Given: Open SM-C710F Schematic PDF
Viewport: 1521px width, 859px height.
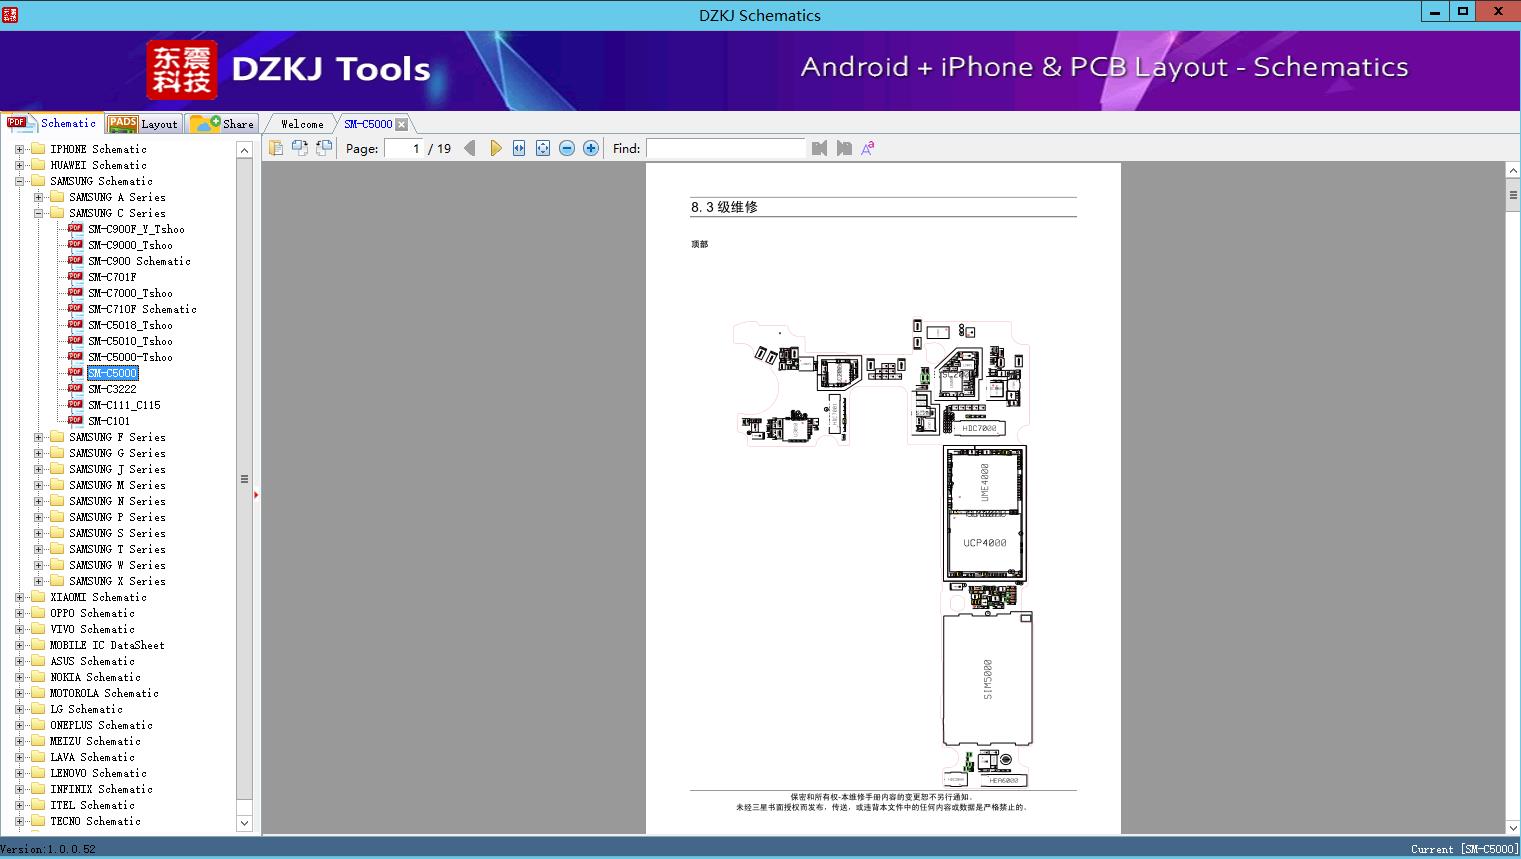Looking at the screenshot, I should point(142,309).
